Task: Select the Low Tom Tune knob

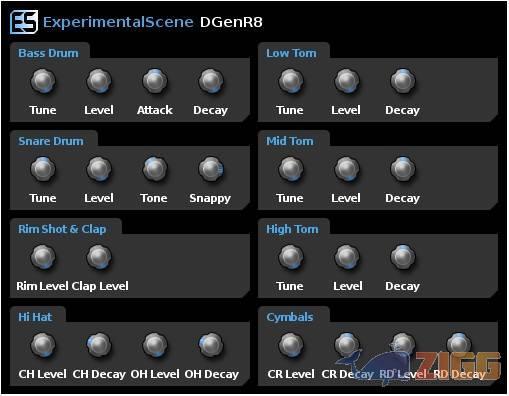Action: click(291, 81)
